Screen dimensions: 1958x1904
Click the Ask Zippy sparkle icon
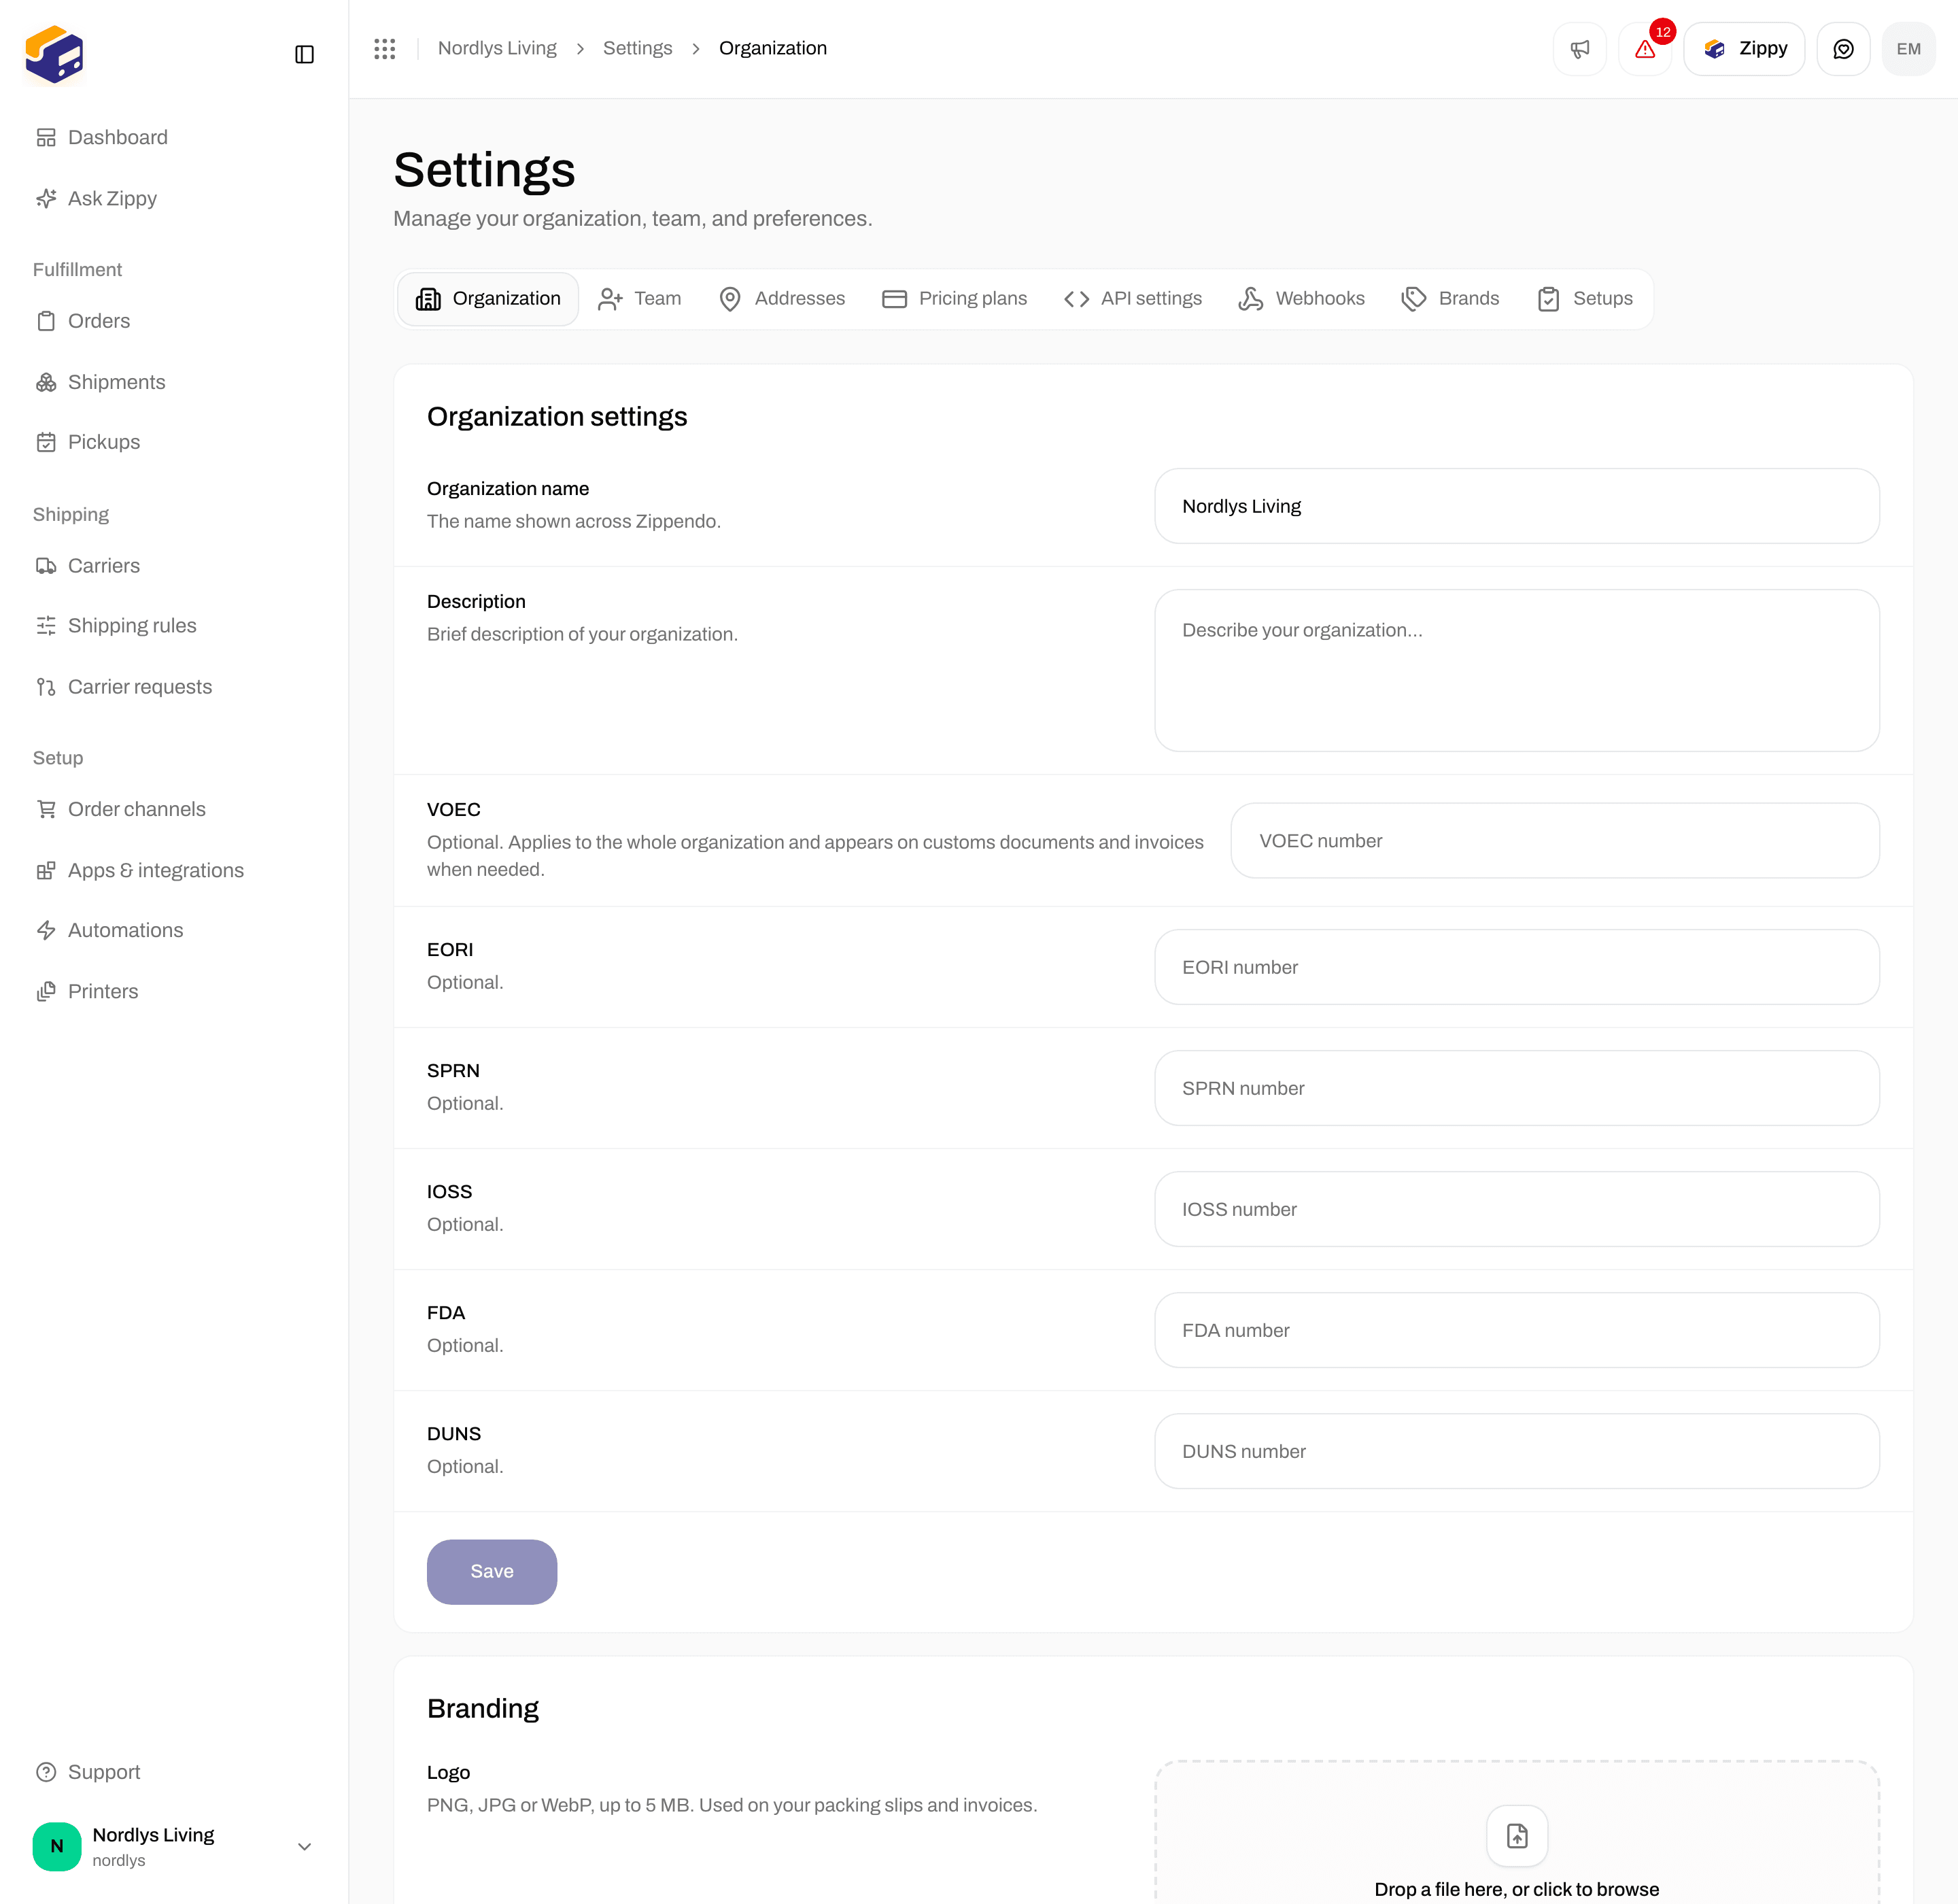(x=46, y=199)
